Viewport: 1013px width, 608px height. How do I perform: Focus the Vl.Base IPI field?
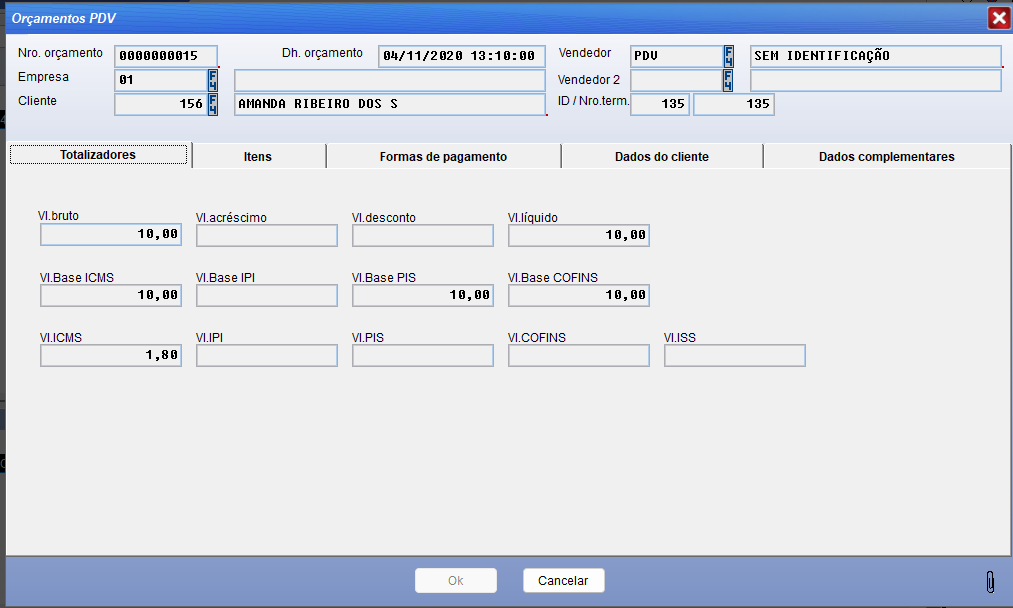tap(267, 295)
